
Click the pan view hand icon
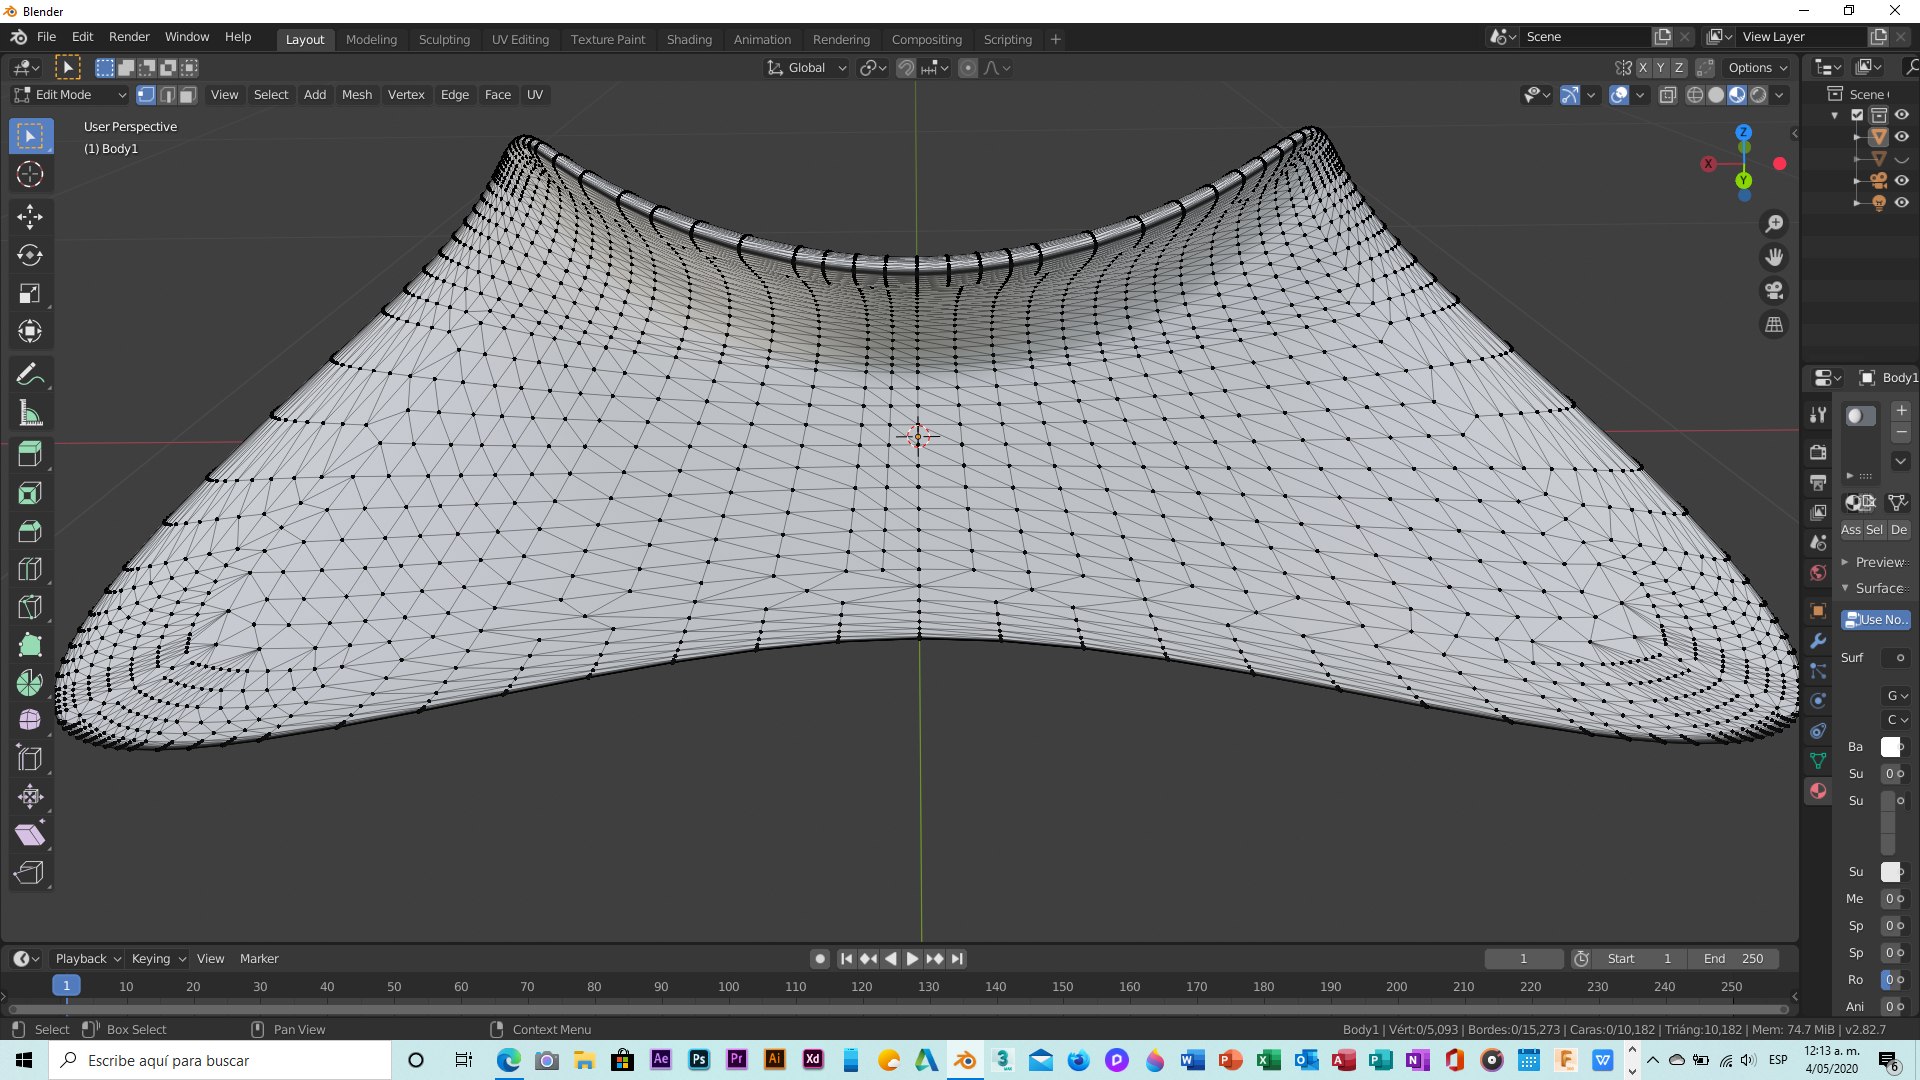pos(1774,257)
